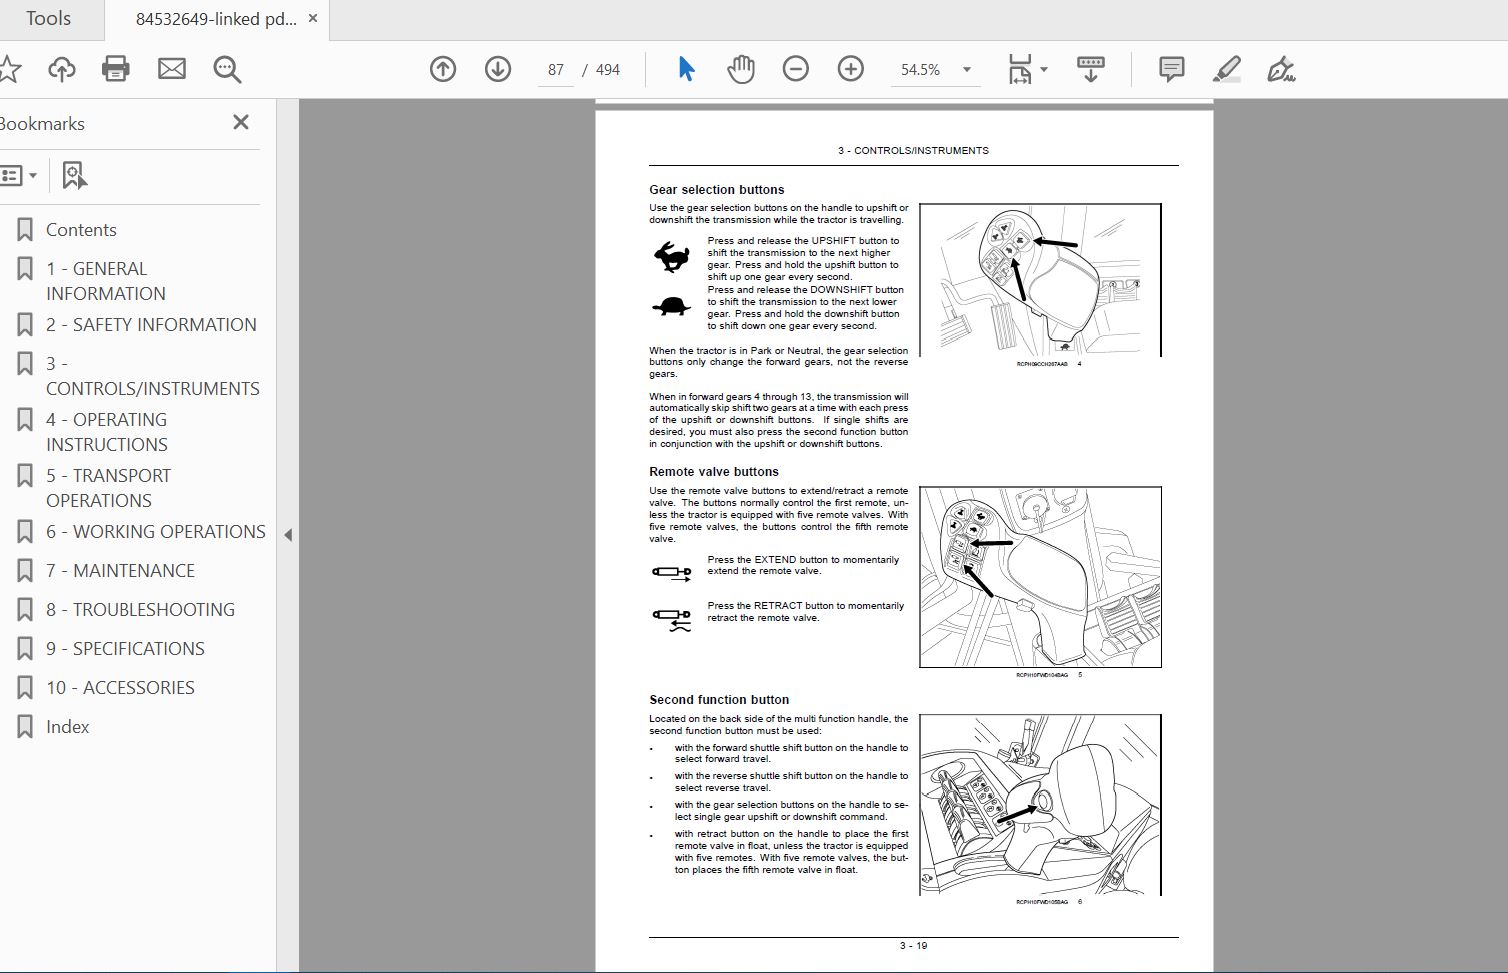Click the zoom out minus button

[796, 69]
